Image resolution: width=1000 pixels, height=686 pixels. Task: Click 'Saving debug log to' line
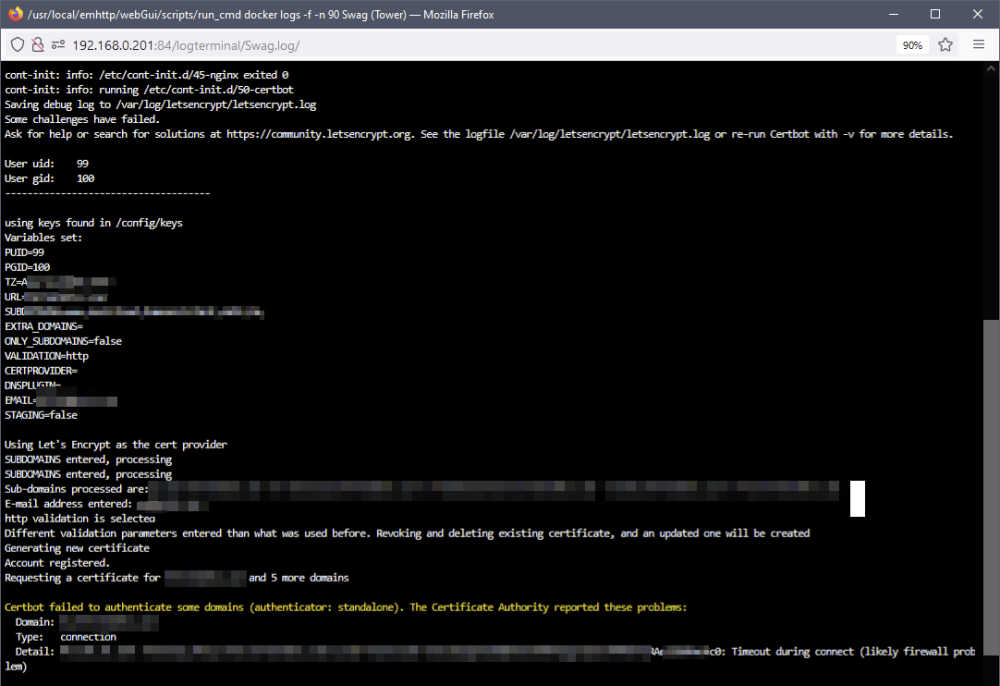[160, 105]
